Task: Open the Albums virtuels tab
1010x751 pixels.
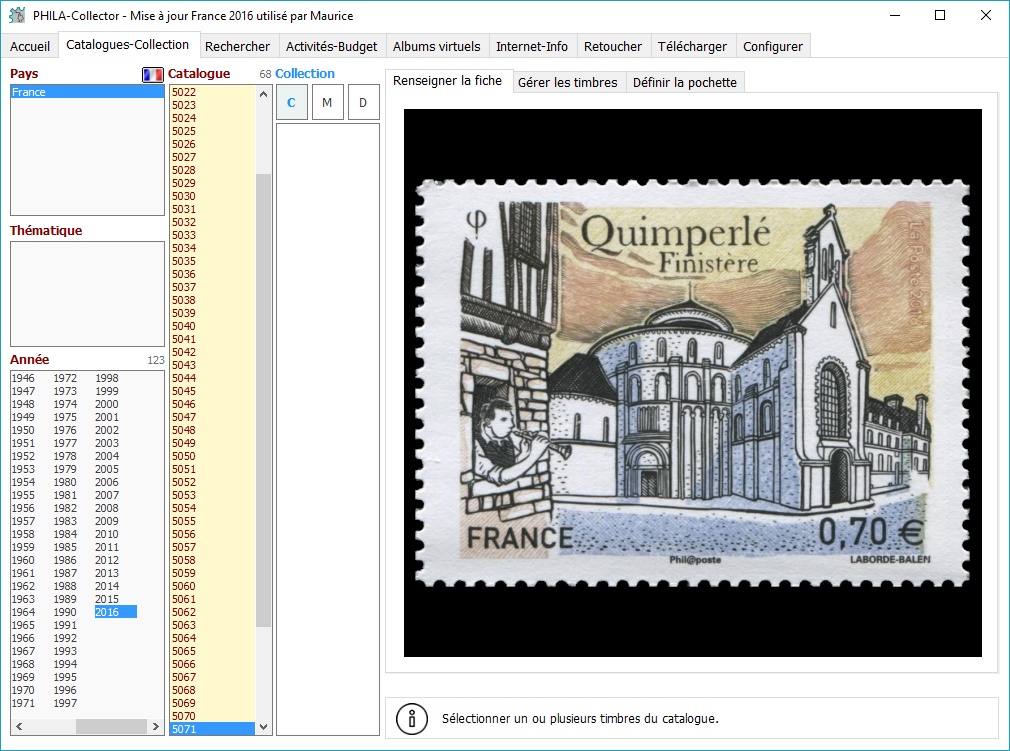Action: point(437,46)
